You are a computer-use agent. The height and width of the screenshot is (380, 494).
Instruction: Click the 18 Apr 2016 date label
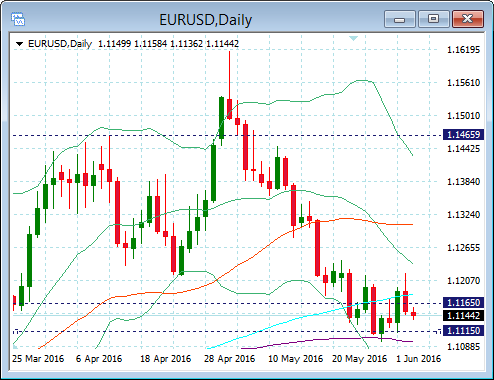pyautogui.click(x=165, y=359)
